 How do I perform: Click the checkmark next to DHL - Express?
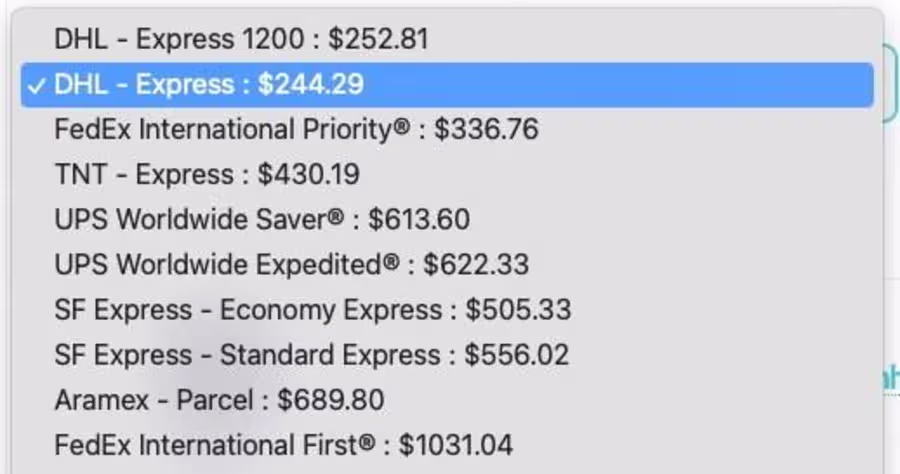(36, 86)
